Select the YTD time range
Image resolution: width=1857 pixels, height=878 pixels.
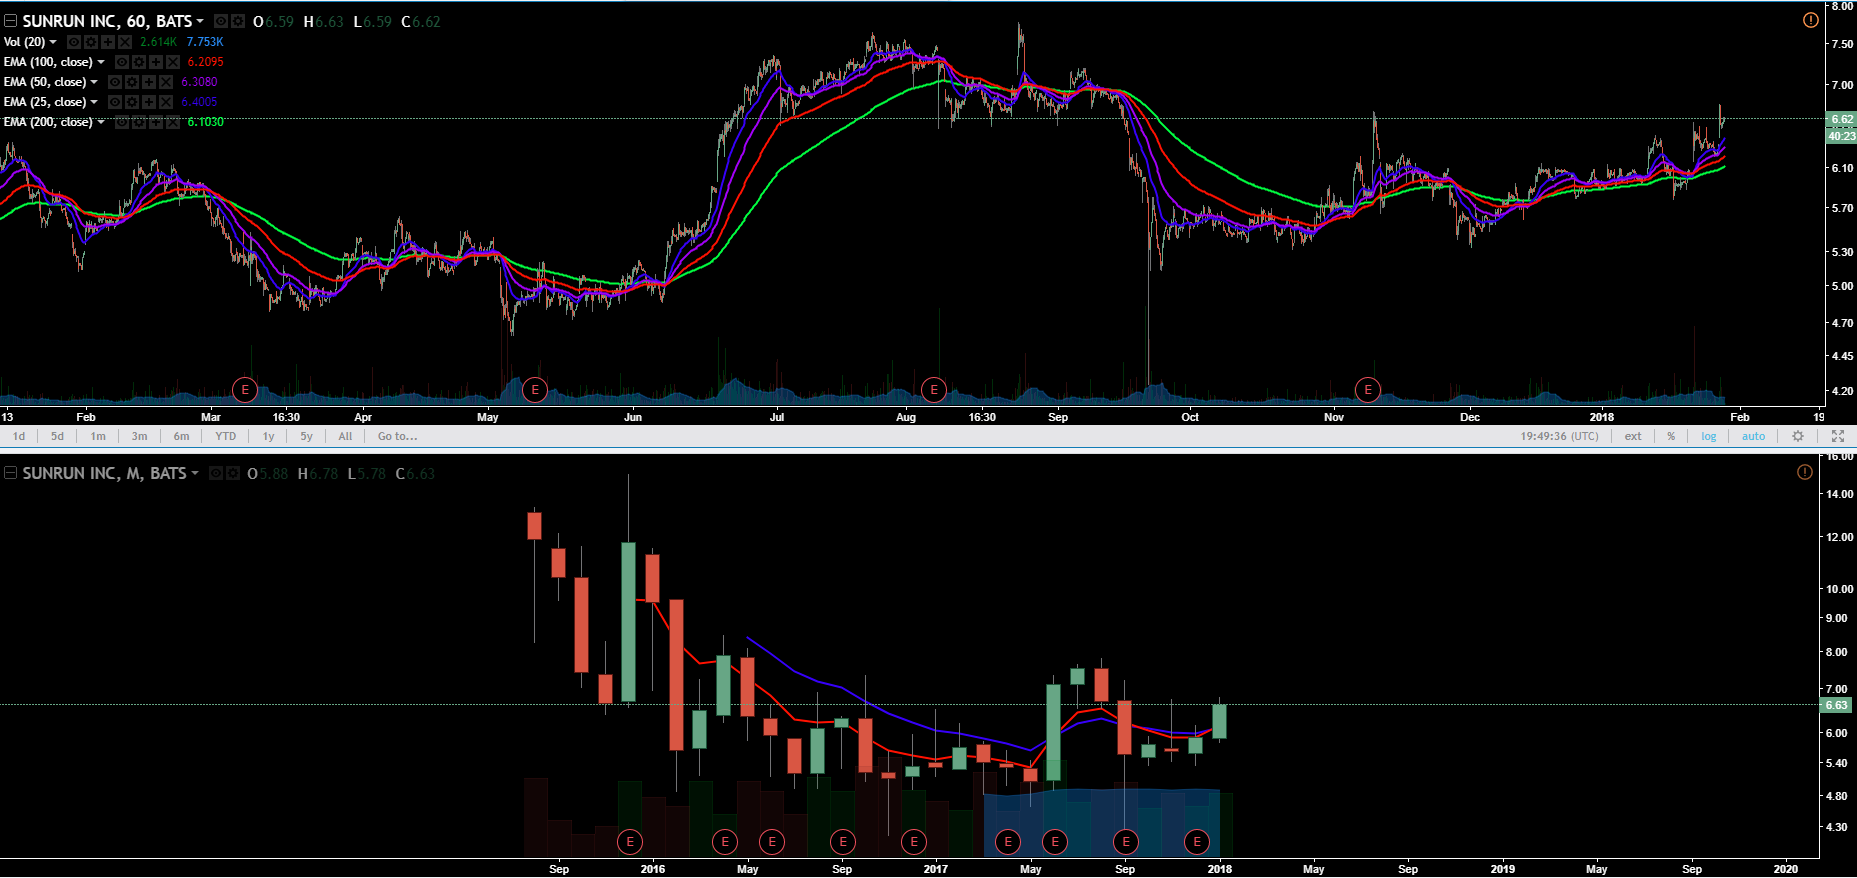click(226, 436)
